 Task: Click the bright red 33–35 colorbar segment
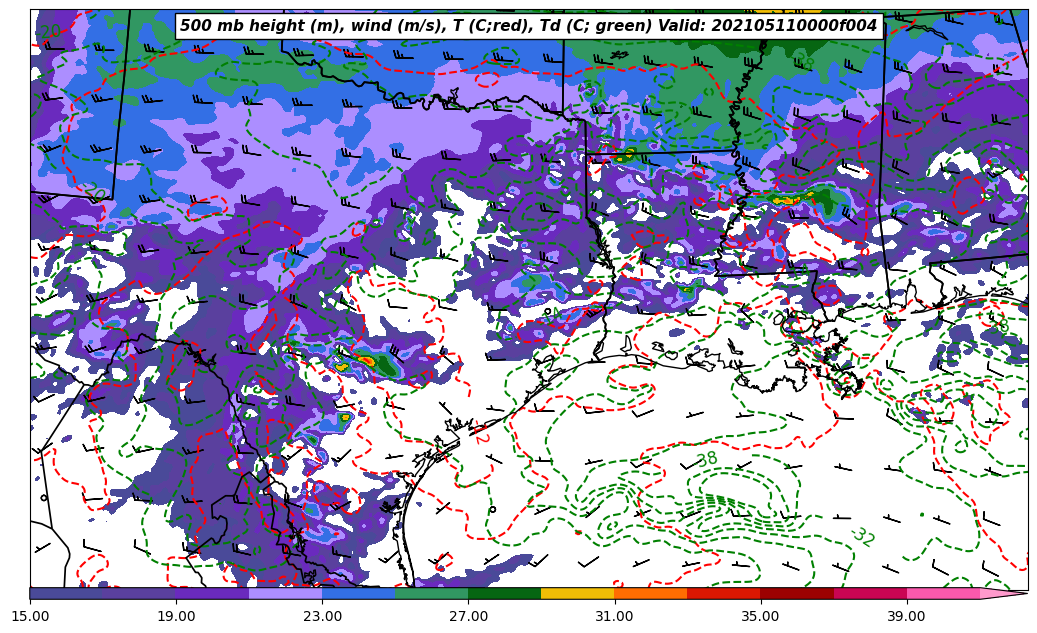[724, 593]
